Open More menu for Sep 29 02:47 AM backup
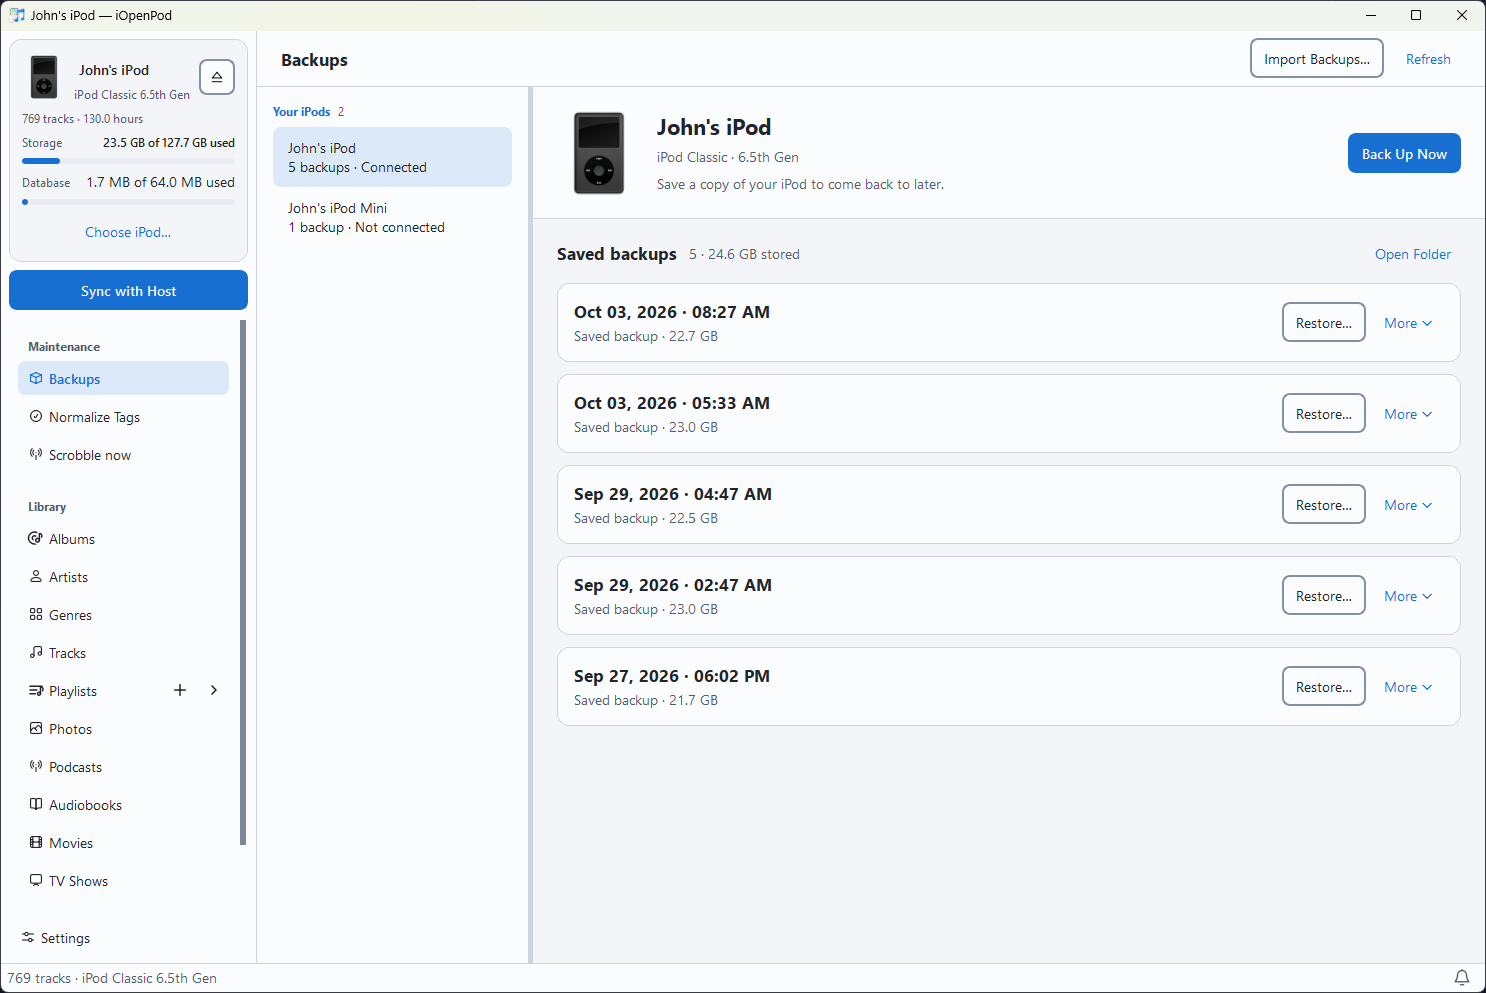The height and width of the screenshot is (993, 1486). [x=1408, y=596]
